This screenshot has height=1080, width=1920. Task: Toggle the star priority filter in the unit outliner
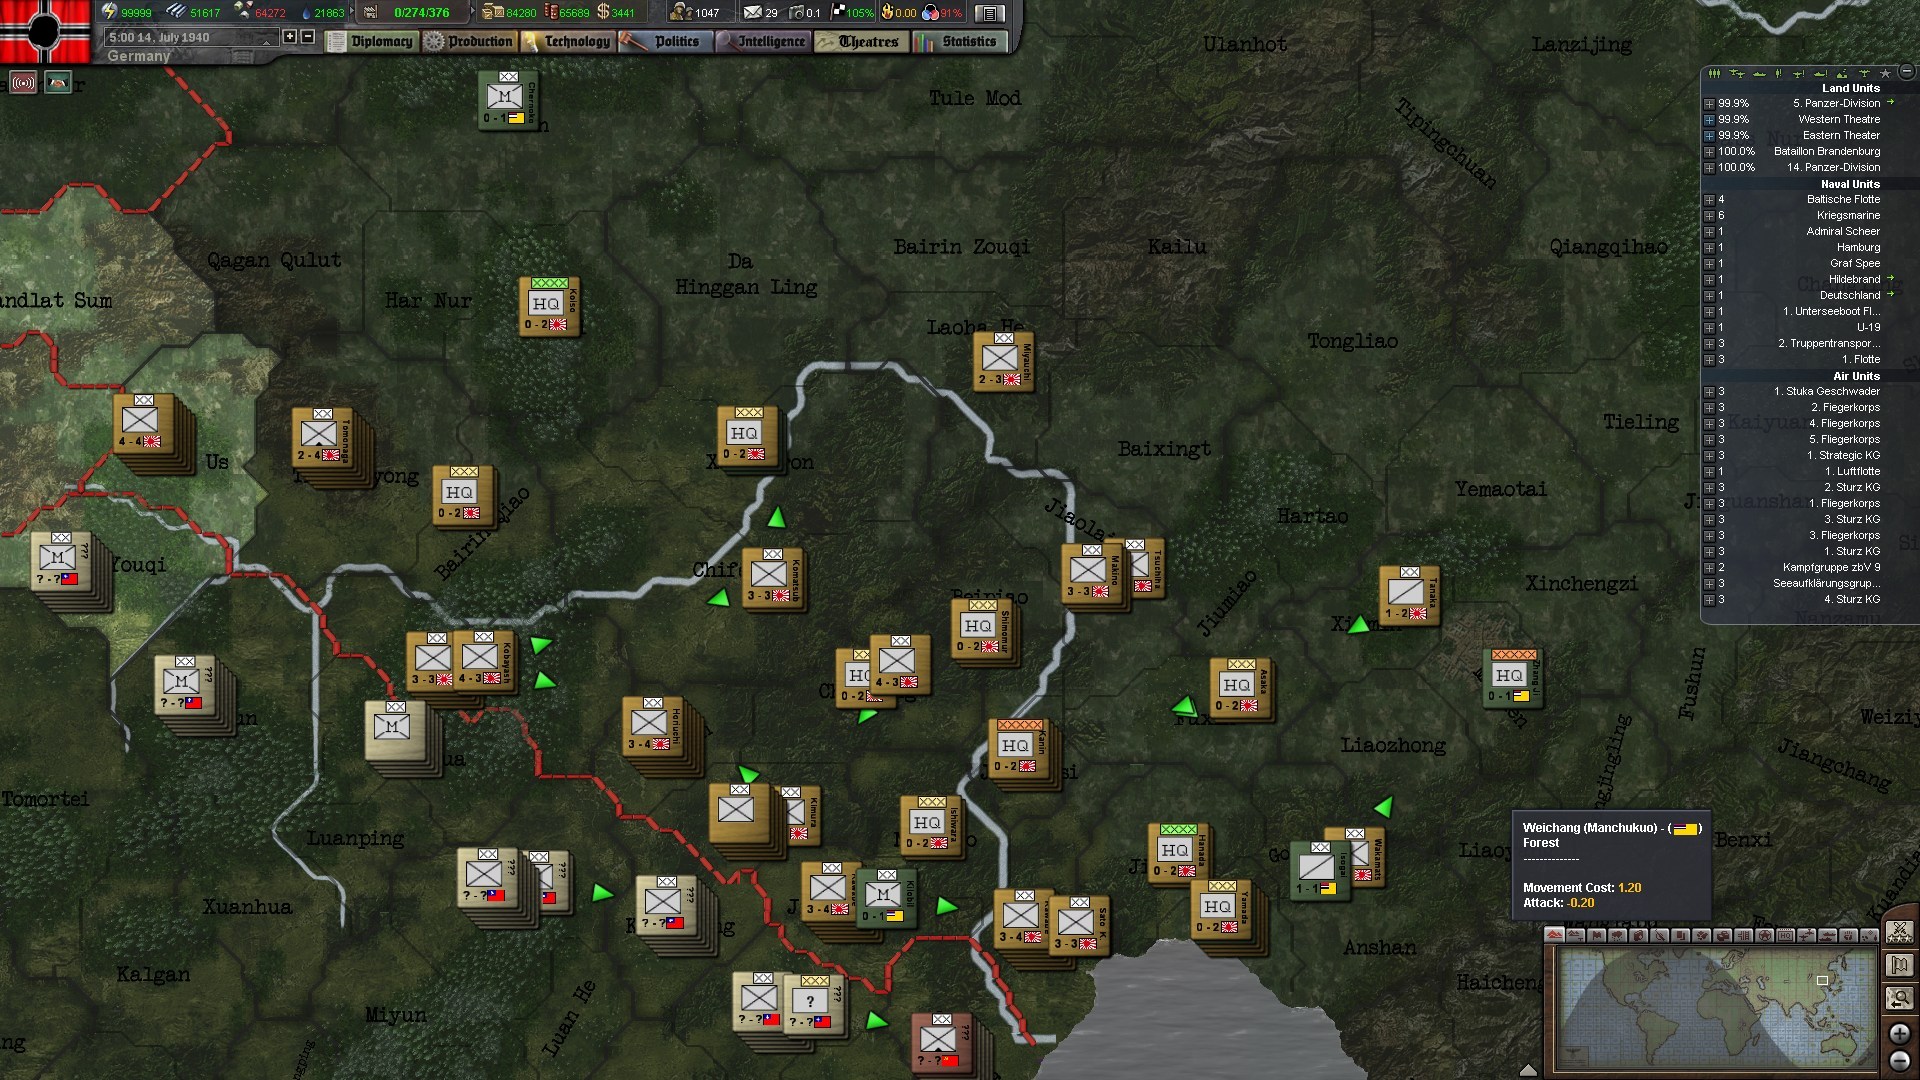pyautogui.click(x=1886, y=74)
